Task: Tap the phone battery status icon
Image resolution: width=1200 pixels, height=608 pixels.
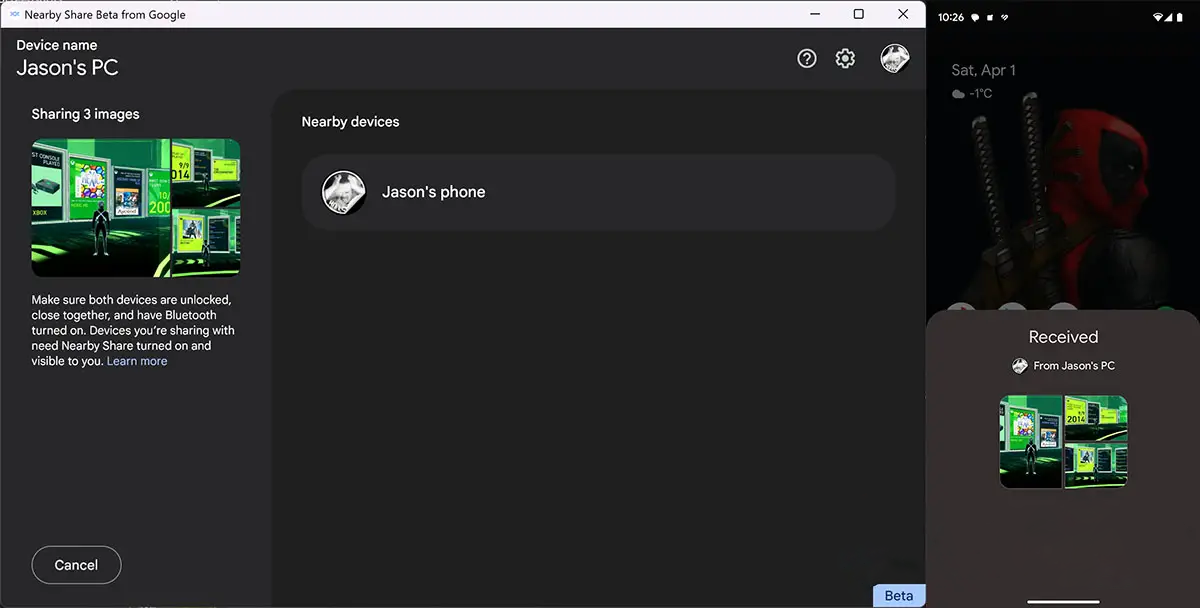Action: pyautogui.click(x=1181, y=17)
